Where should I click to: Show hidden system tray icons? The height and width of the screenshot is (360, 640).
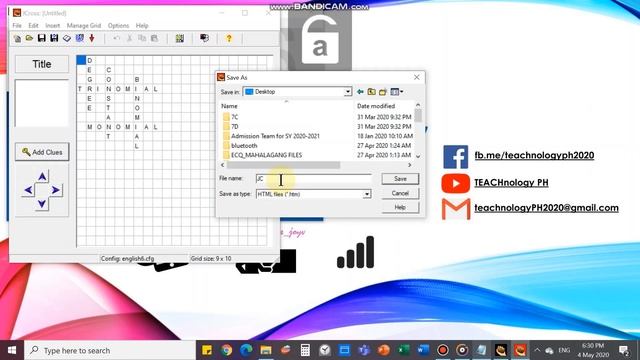point(537,350)
